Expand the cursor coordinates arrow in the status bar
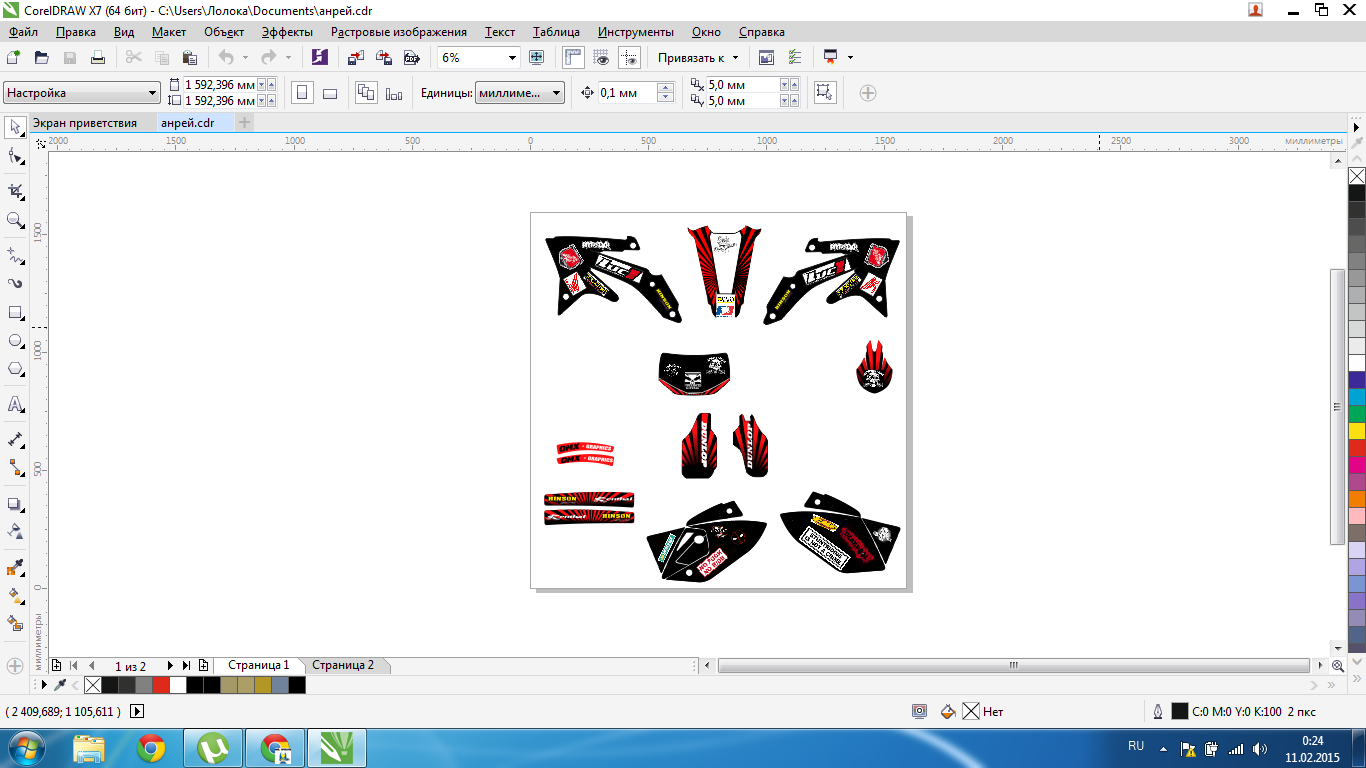Image resolution: width=1366 pixels, height=768 pixels. point(137,711)
